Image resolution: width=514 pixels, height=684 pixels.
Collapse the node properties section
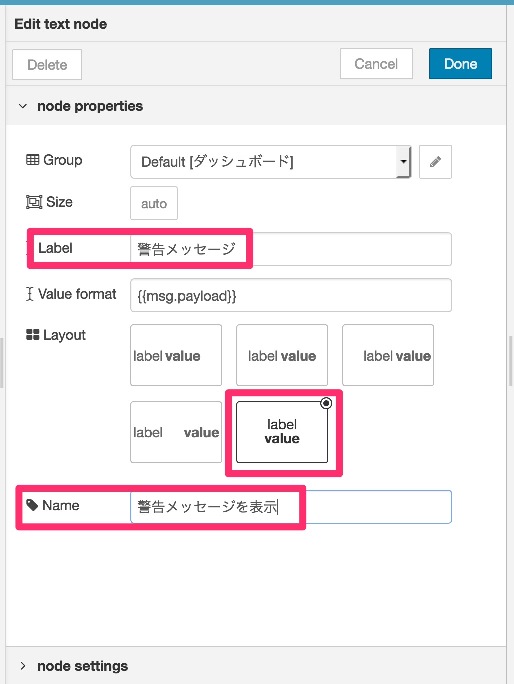click(x=23, y=106)
